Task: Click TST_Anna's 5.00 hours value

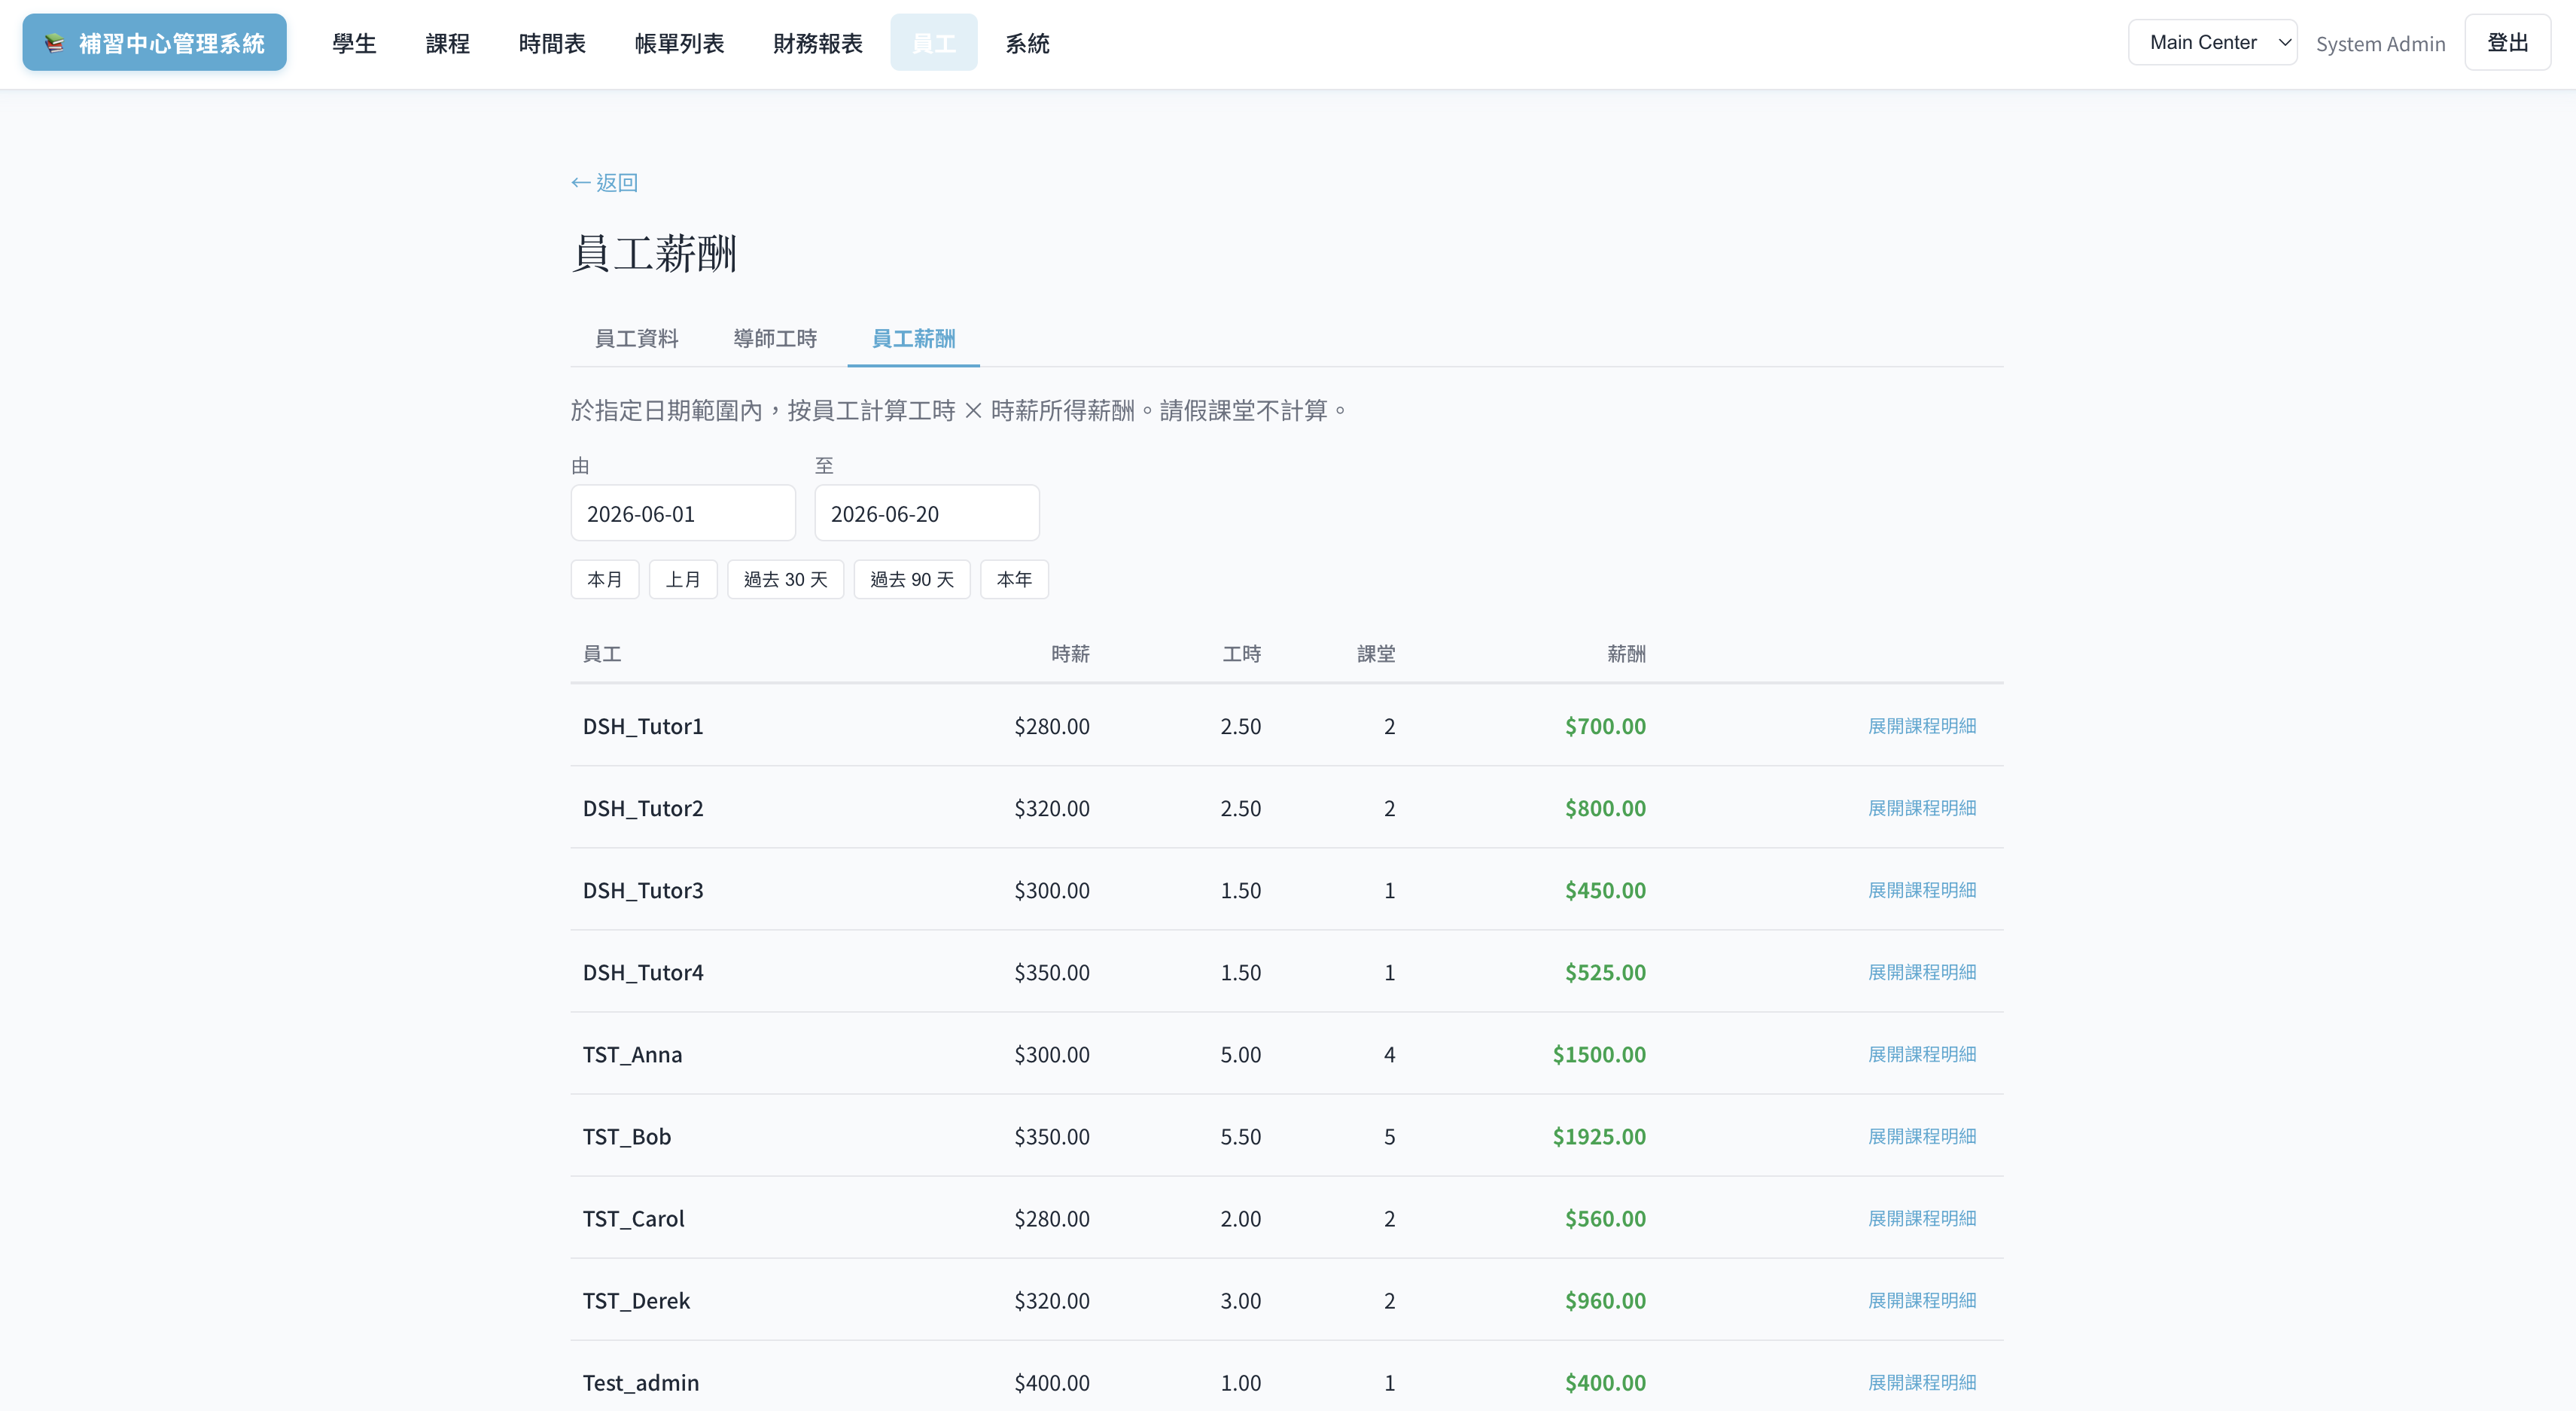Action: pyautogui.click(x=1240, y=1054)
